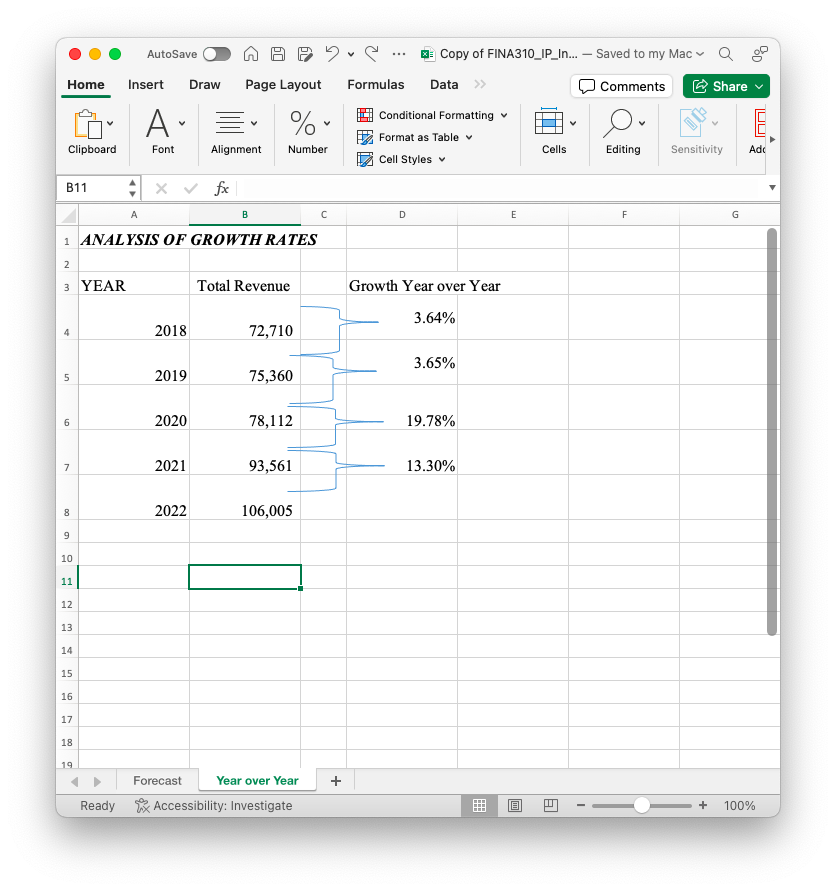Select the Year over Year sheet tab
This screenshot has height=891, width=836.
[257, 781]
